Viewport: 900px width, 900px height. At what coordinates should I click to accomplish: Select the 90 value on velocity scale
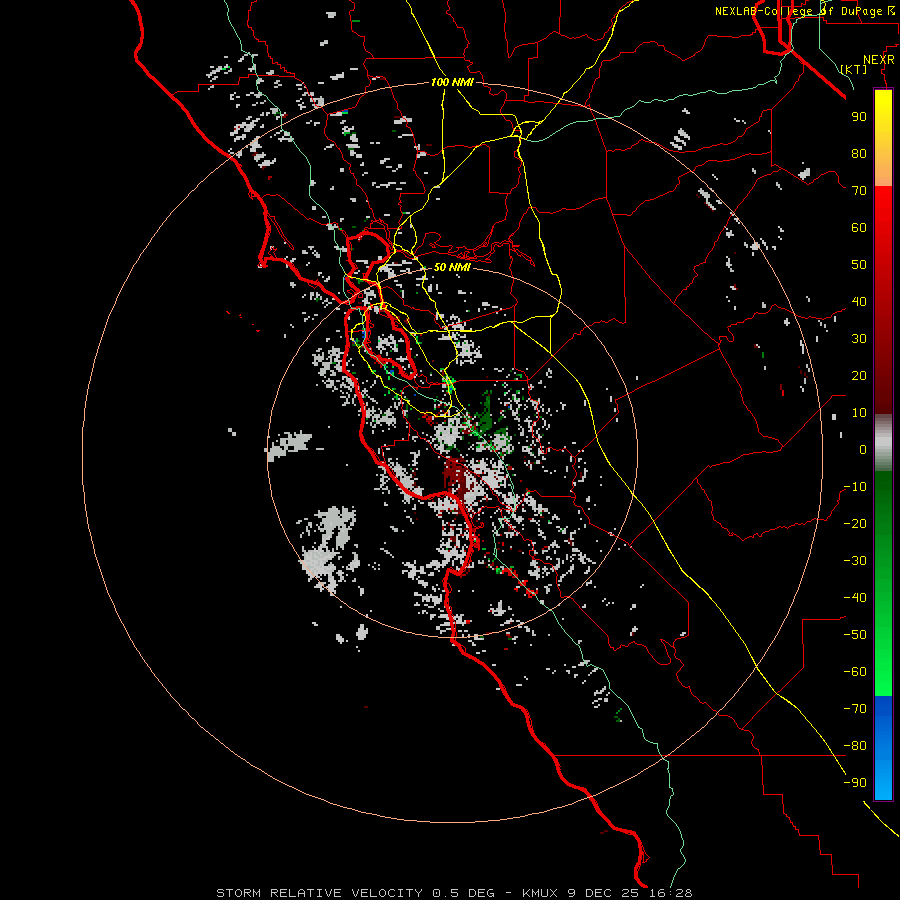click(x=859, y=117)
